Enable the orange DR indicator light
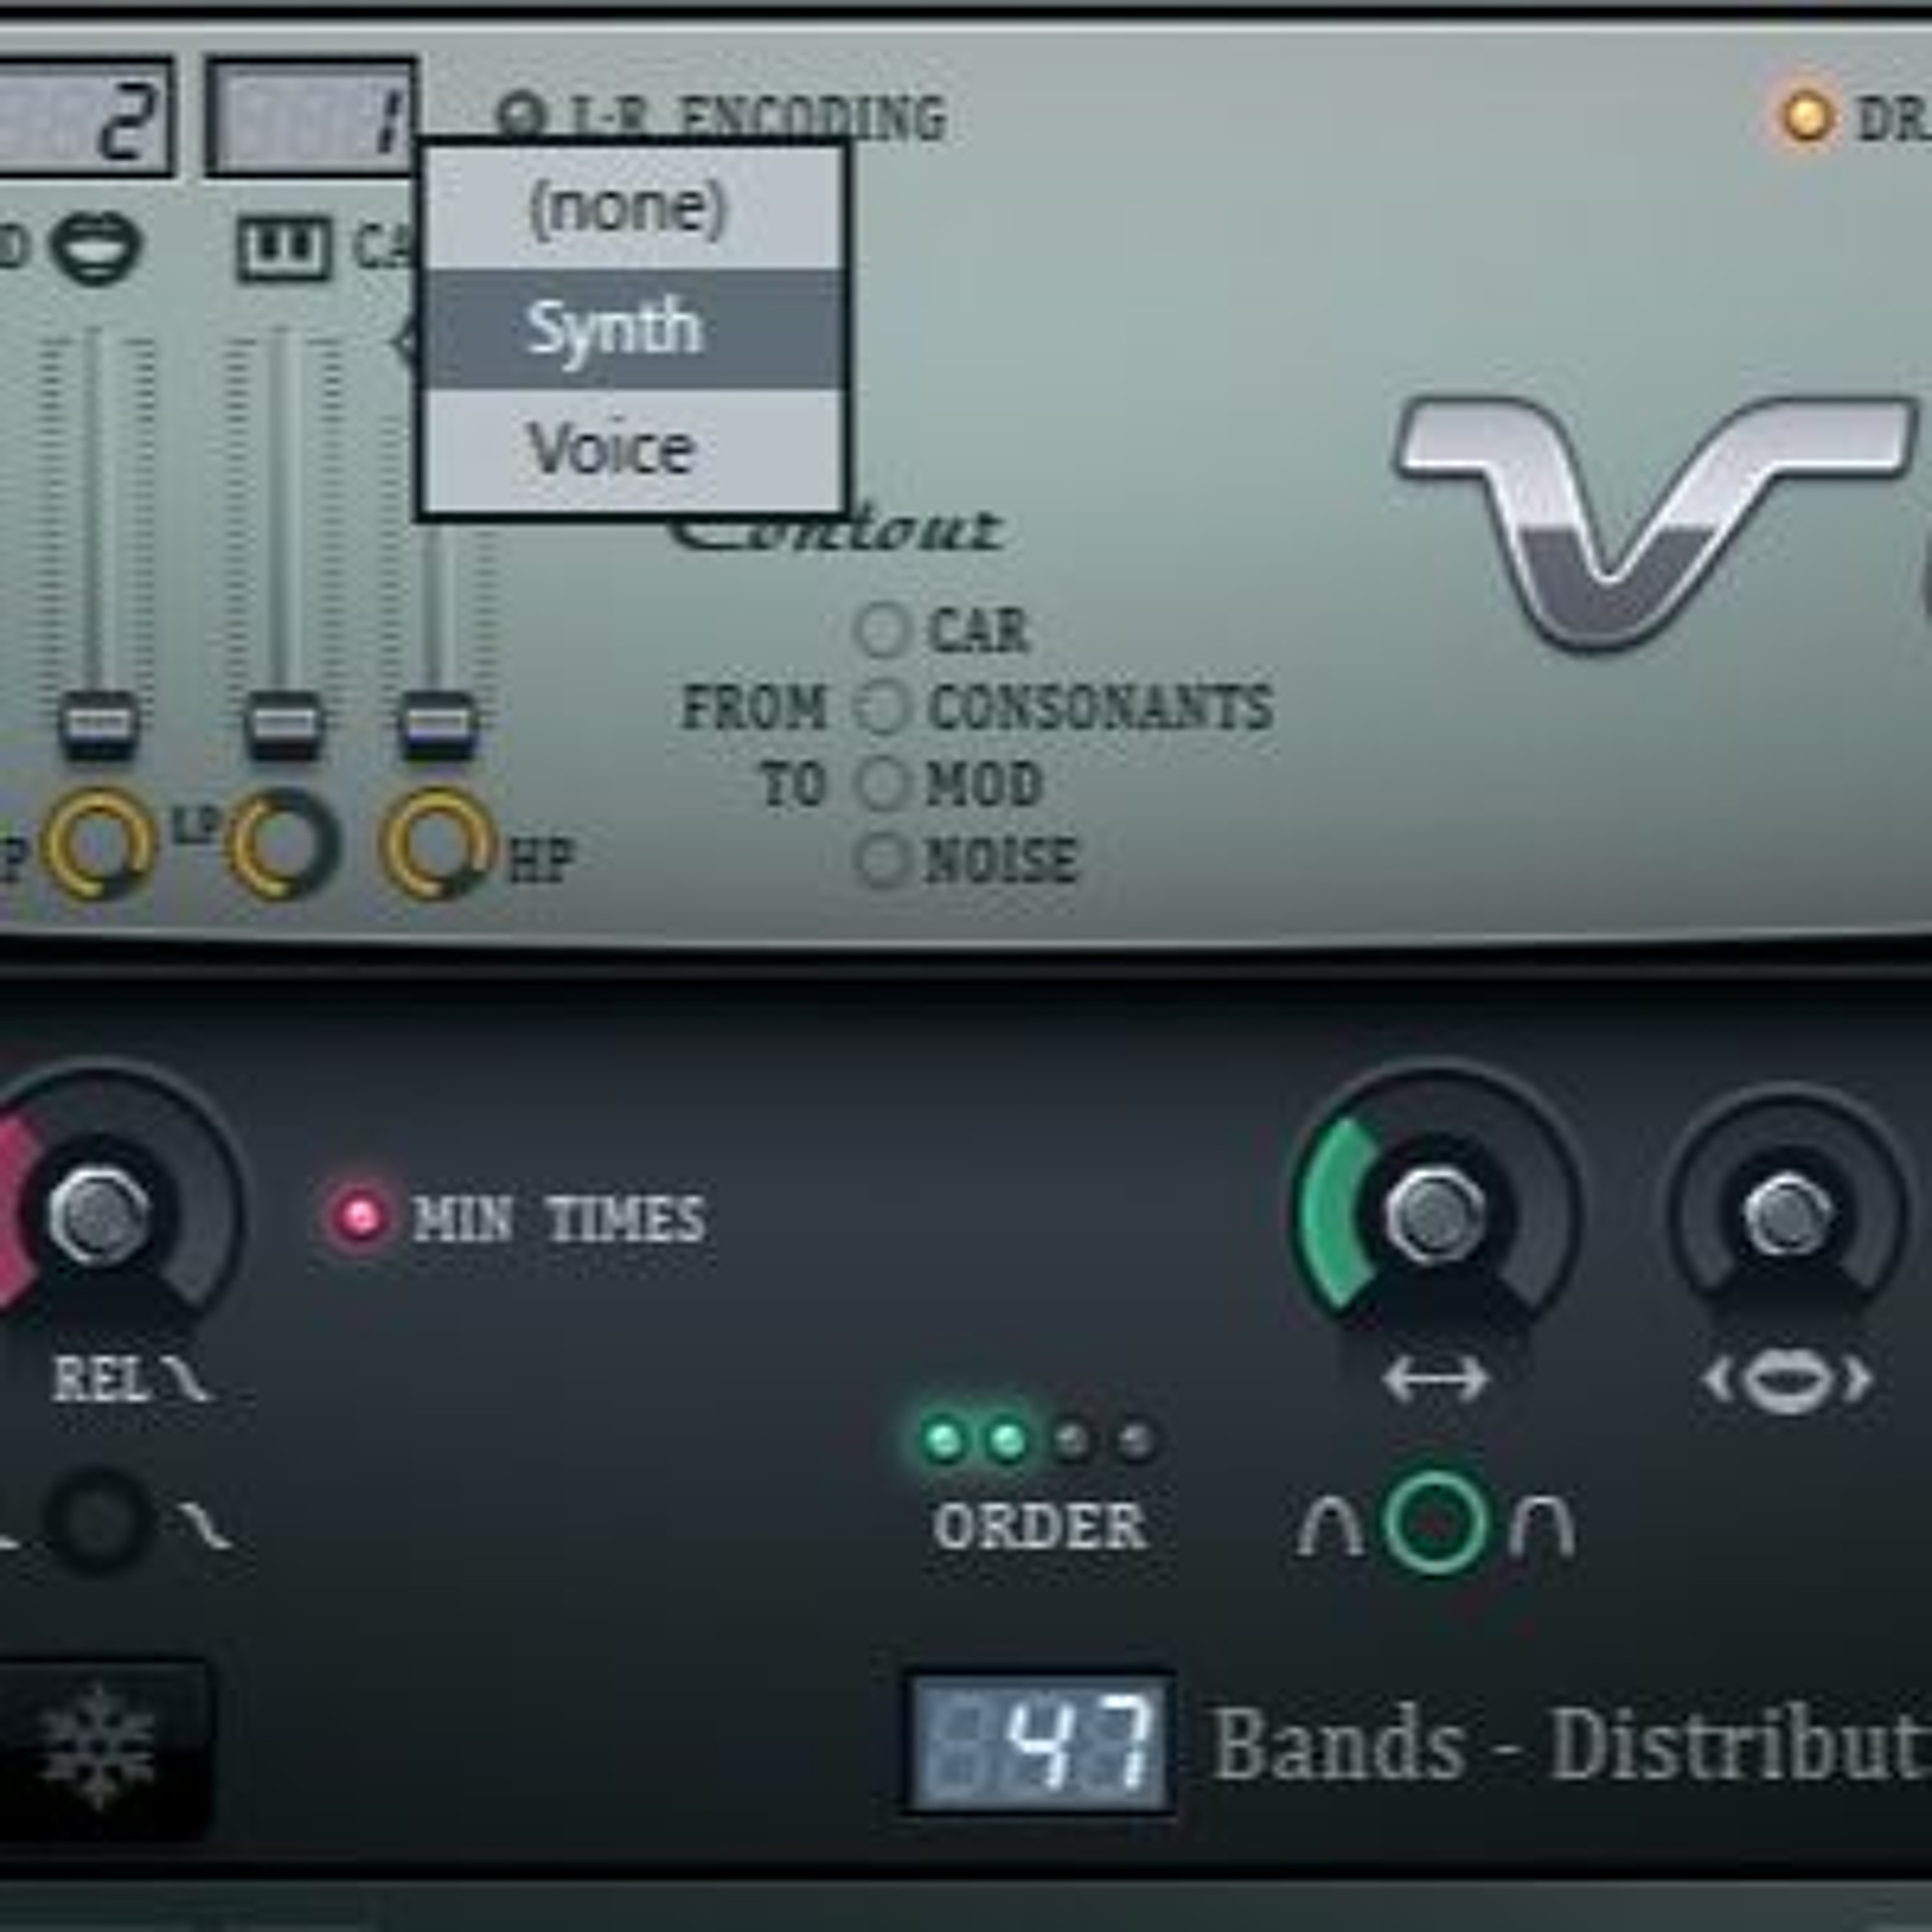 coord(1805,118)
